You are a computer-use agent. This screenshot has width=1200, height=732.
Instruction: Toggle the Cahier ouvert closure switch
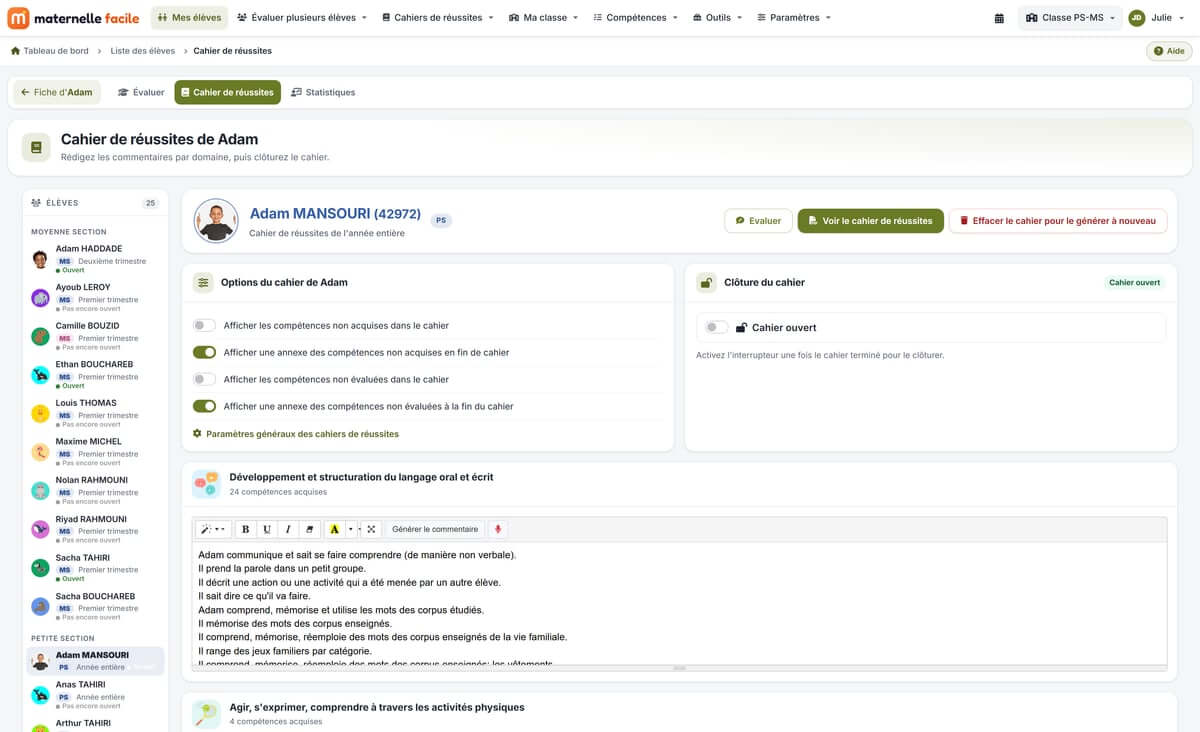click(x=716, y=327)
